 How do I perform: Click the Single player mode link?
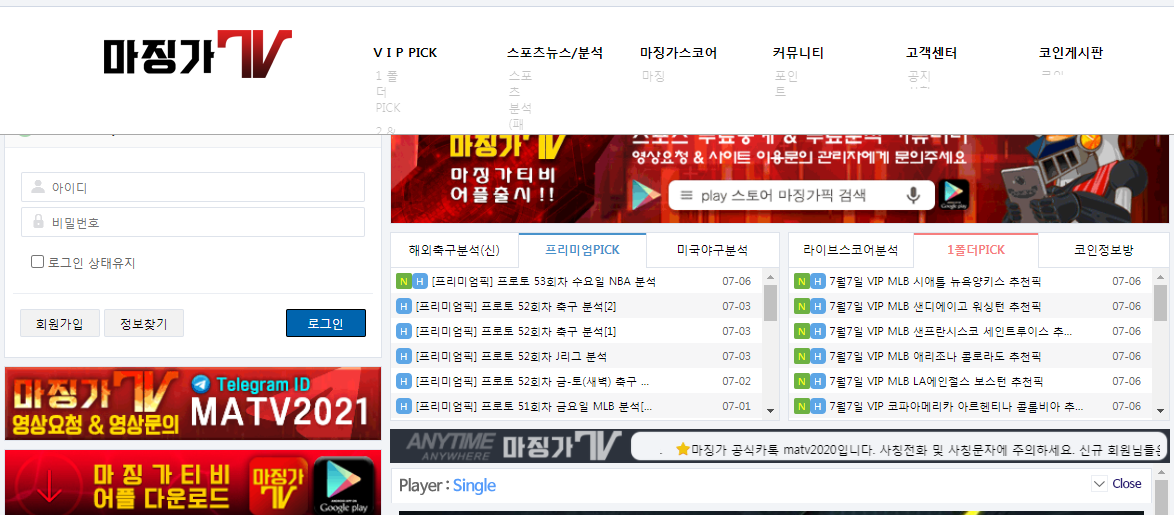(x=475, y=486)
